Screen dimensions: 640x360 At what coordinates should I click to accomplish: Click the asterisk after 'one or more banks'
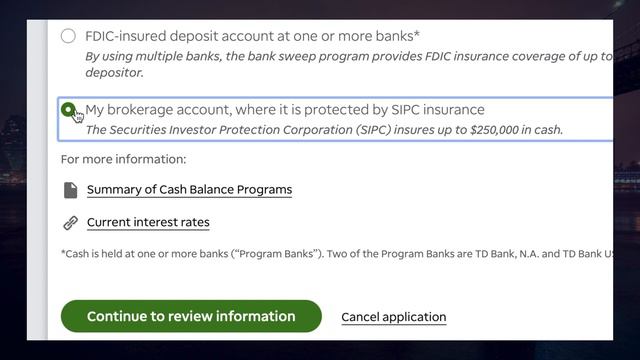417,33
